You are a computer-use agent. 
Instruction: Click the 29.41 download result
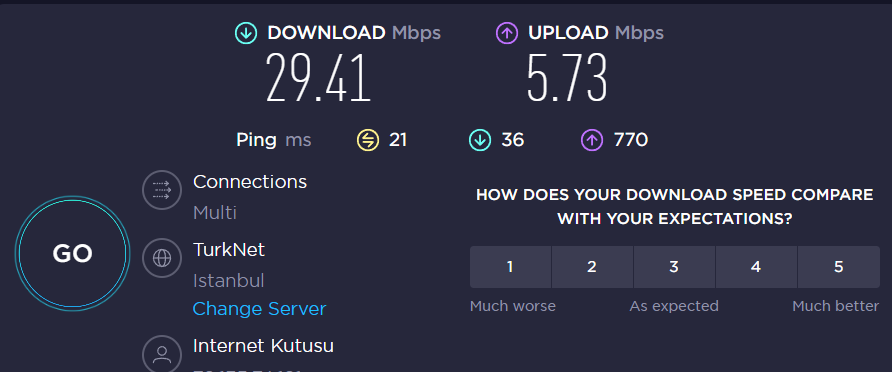tap(319, 77)
